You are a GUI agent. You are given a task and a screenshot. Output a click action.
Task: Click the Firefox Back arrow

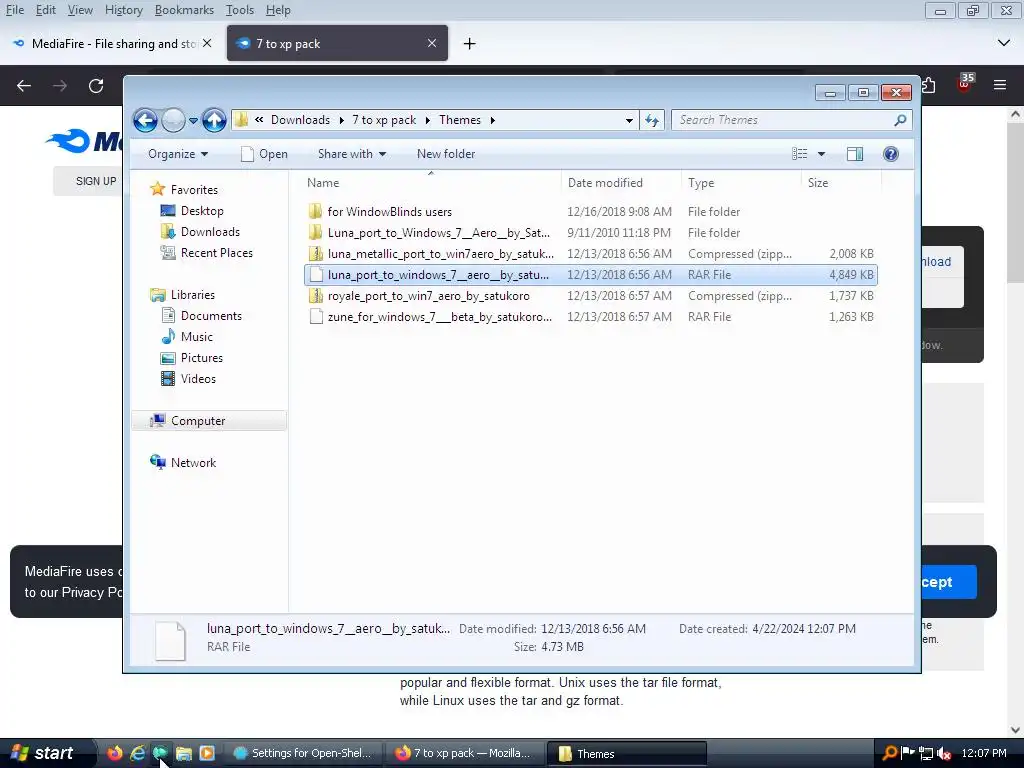tap(24, 86)
